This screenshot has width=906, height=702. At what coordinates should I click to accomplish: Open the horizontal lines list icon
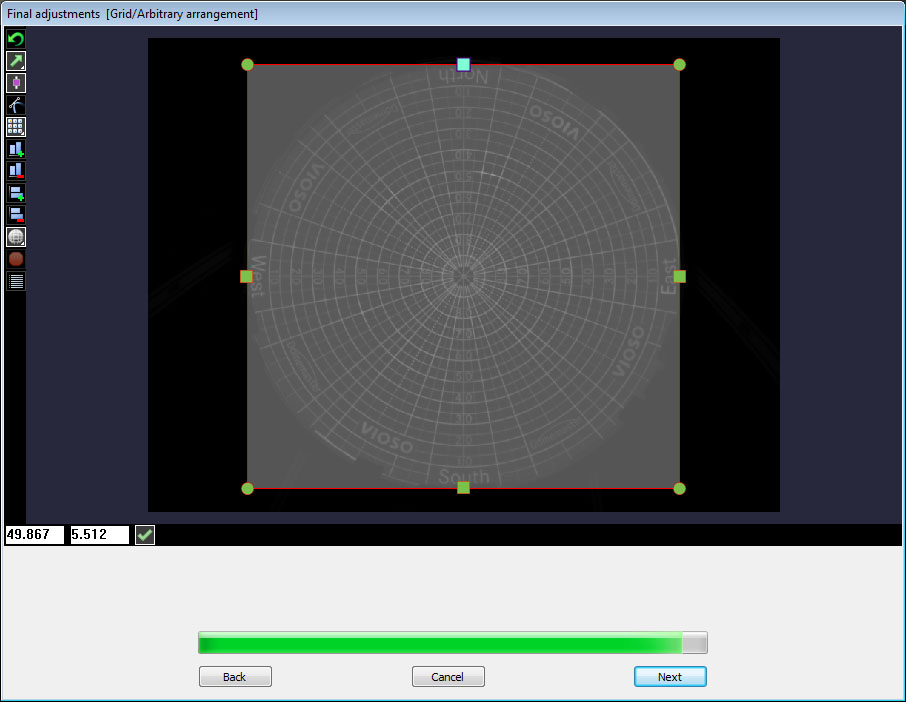[16, 281]
